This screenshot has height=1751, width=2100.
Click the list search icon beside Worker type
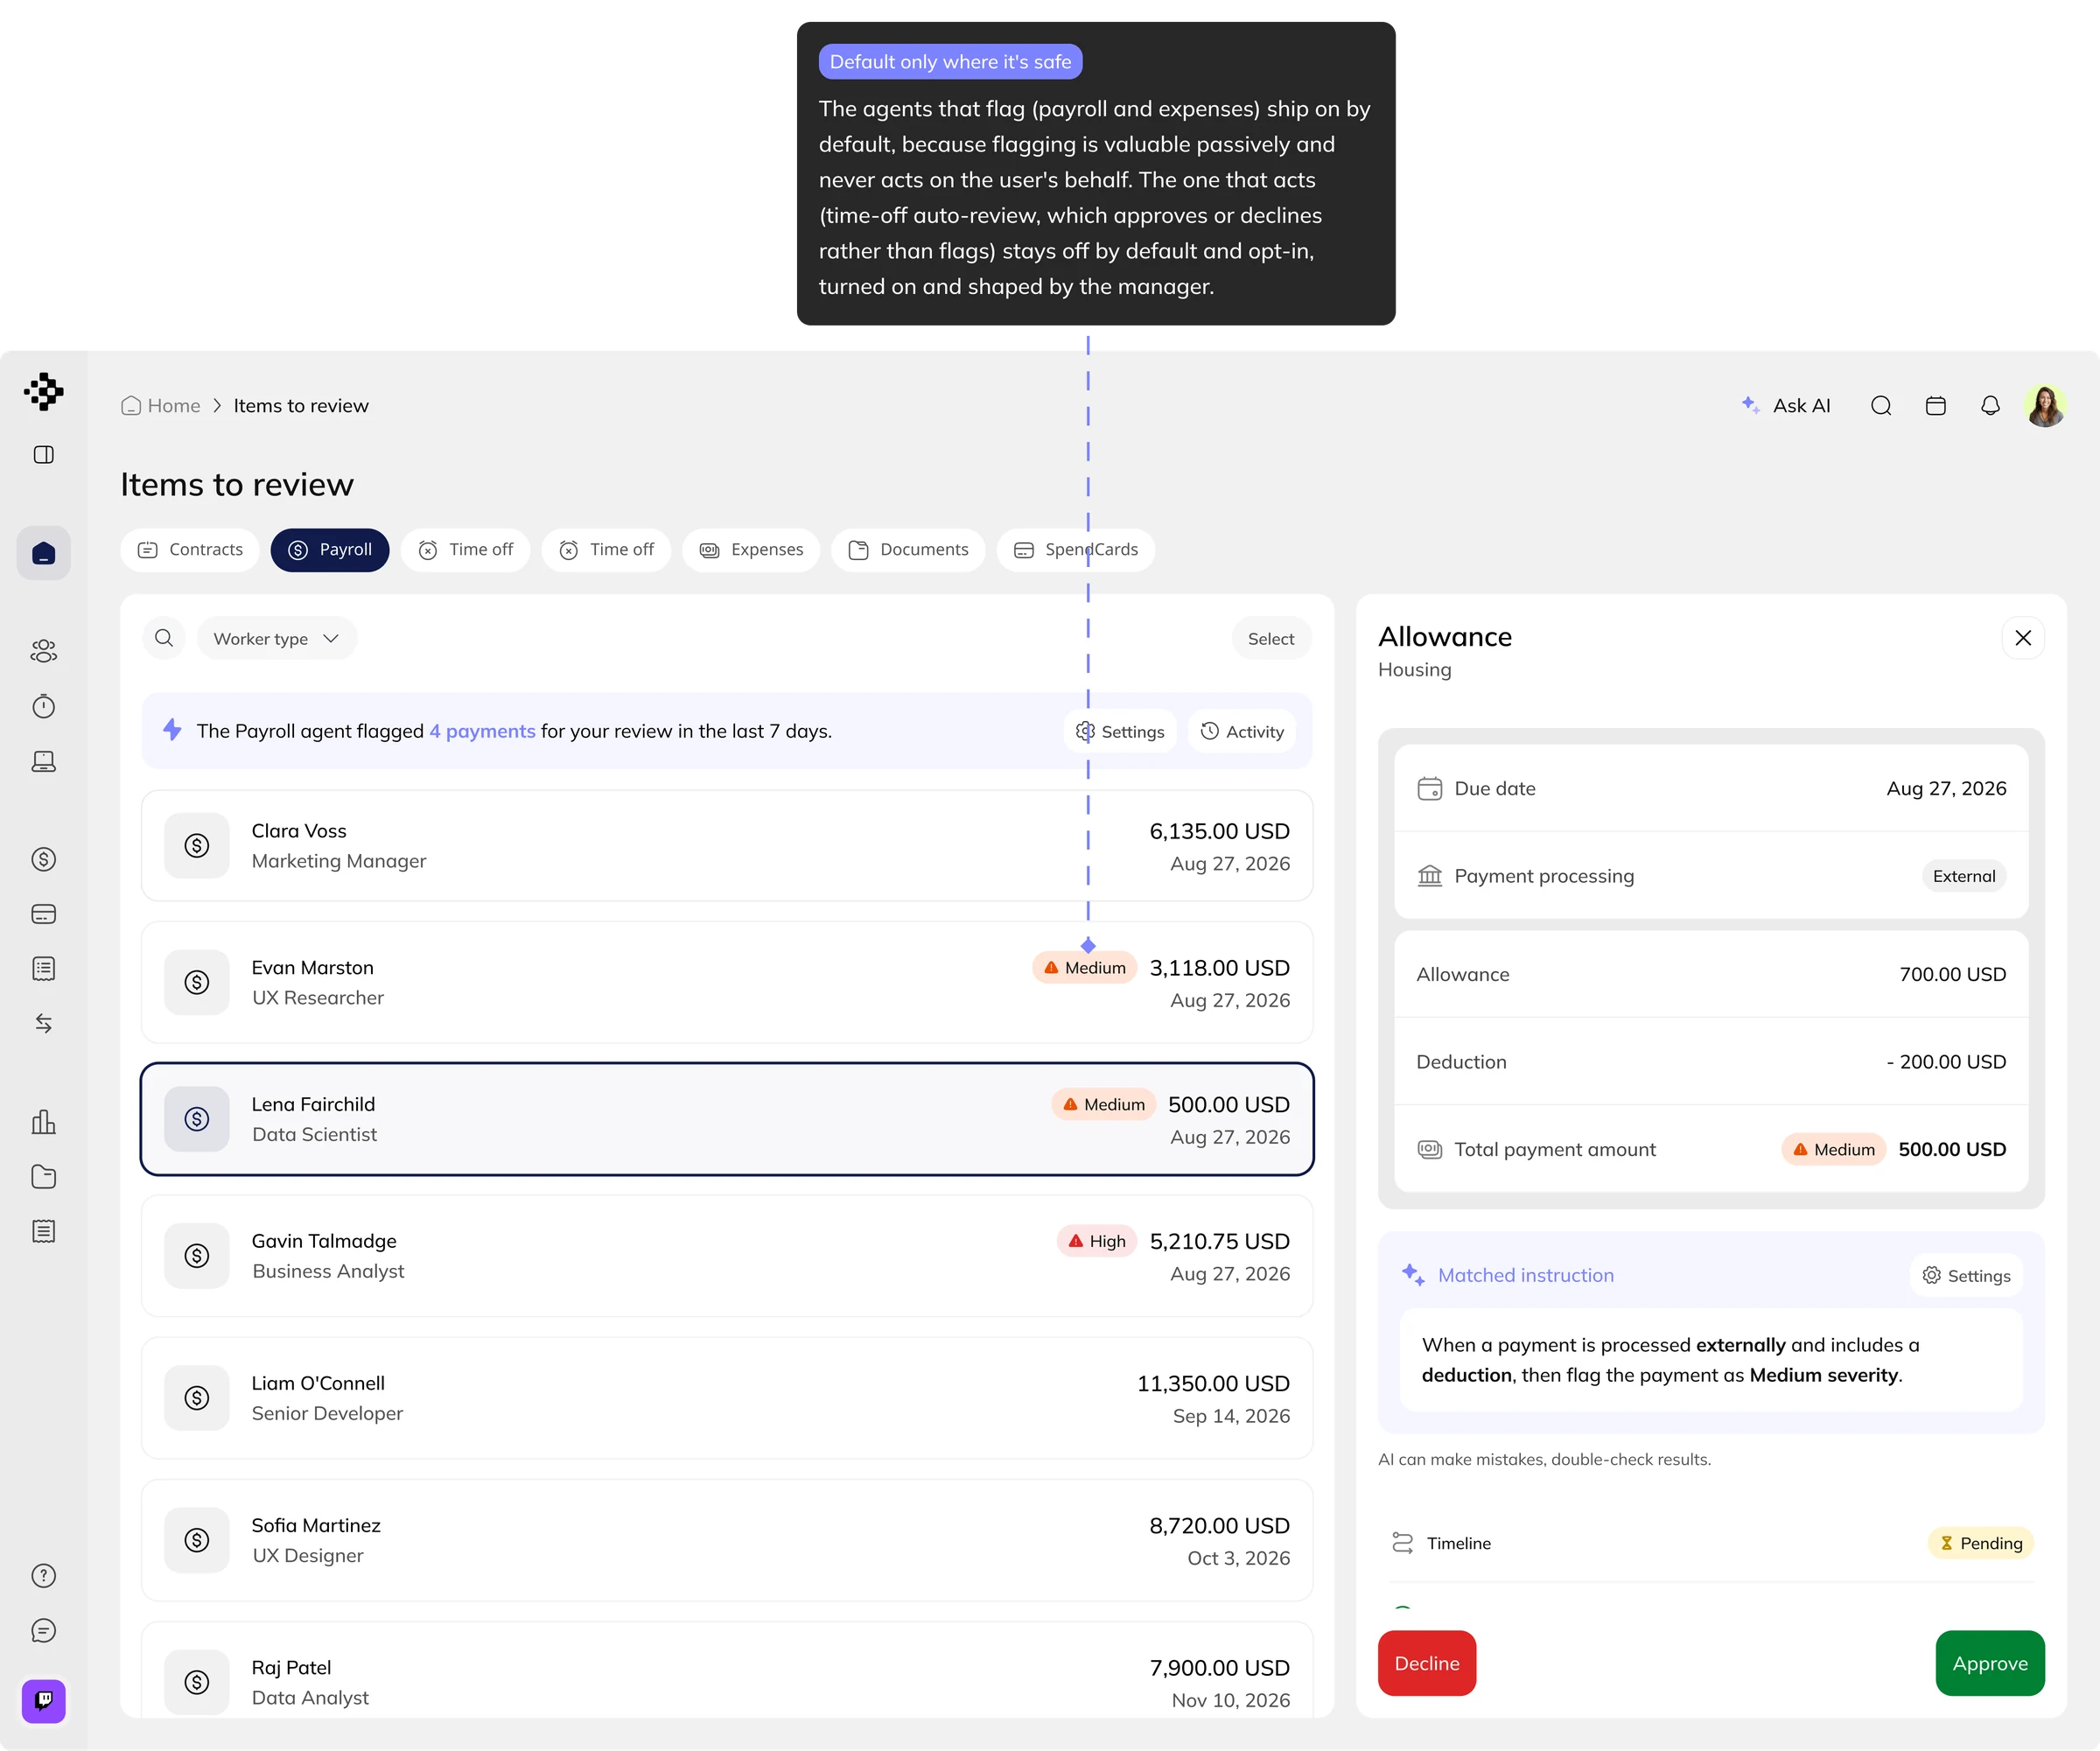point(164,639)
